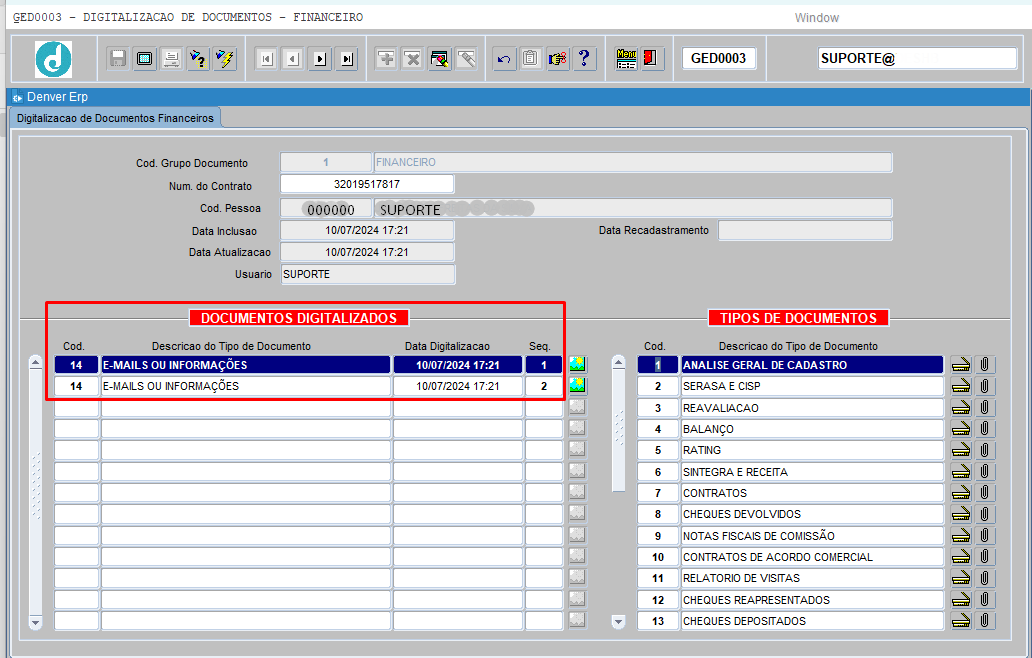
Task: Click the Denver 'd' logo
Action: (53, 59)
